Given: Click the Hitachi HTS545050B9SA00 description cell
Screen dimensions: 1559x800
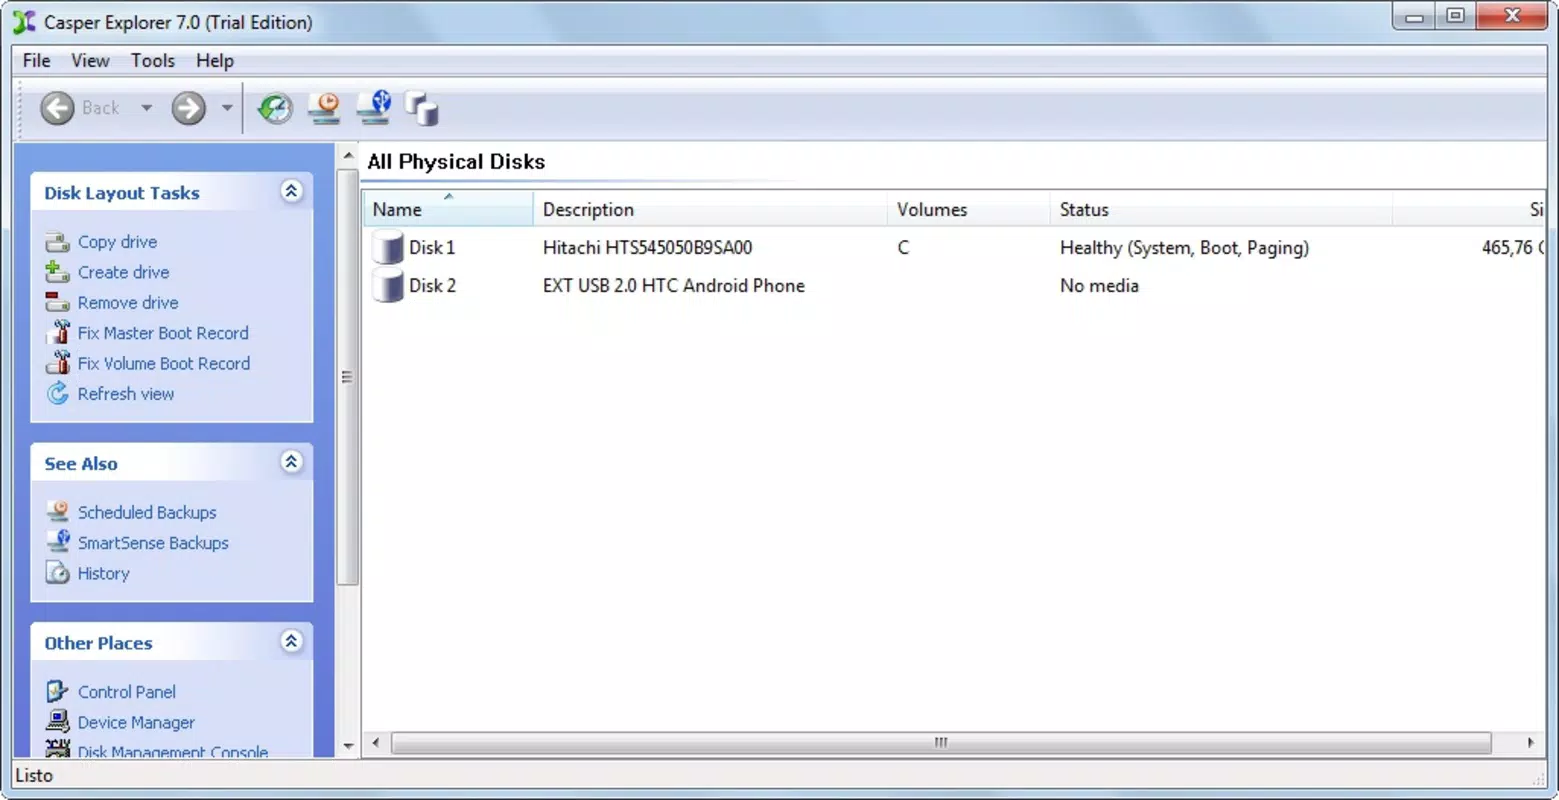Looking at the screenshot, I should tap(647, 248).
